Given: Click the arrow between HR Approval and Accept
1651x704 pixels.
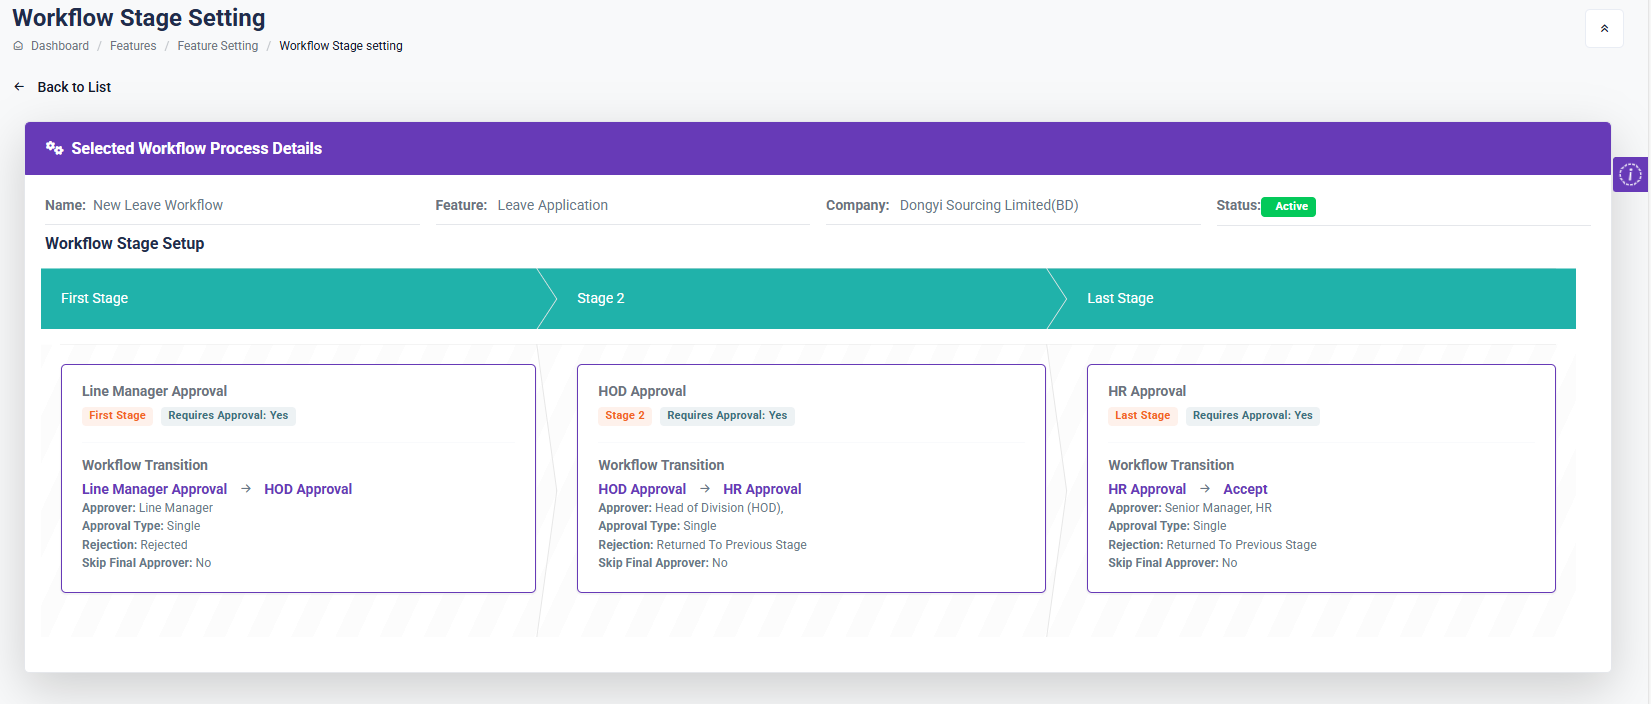Looking at the screenshot, I should tap(1205, 489).
